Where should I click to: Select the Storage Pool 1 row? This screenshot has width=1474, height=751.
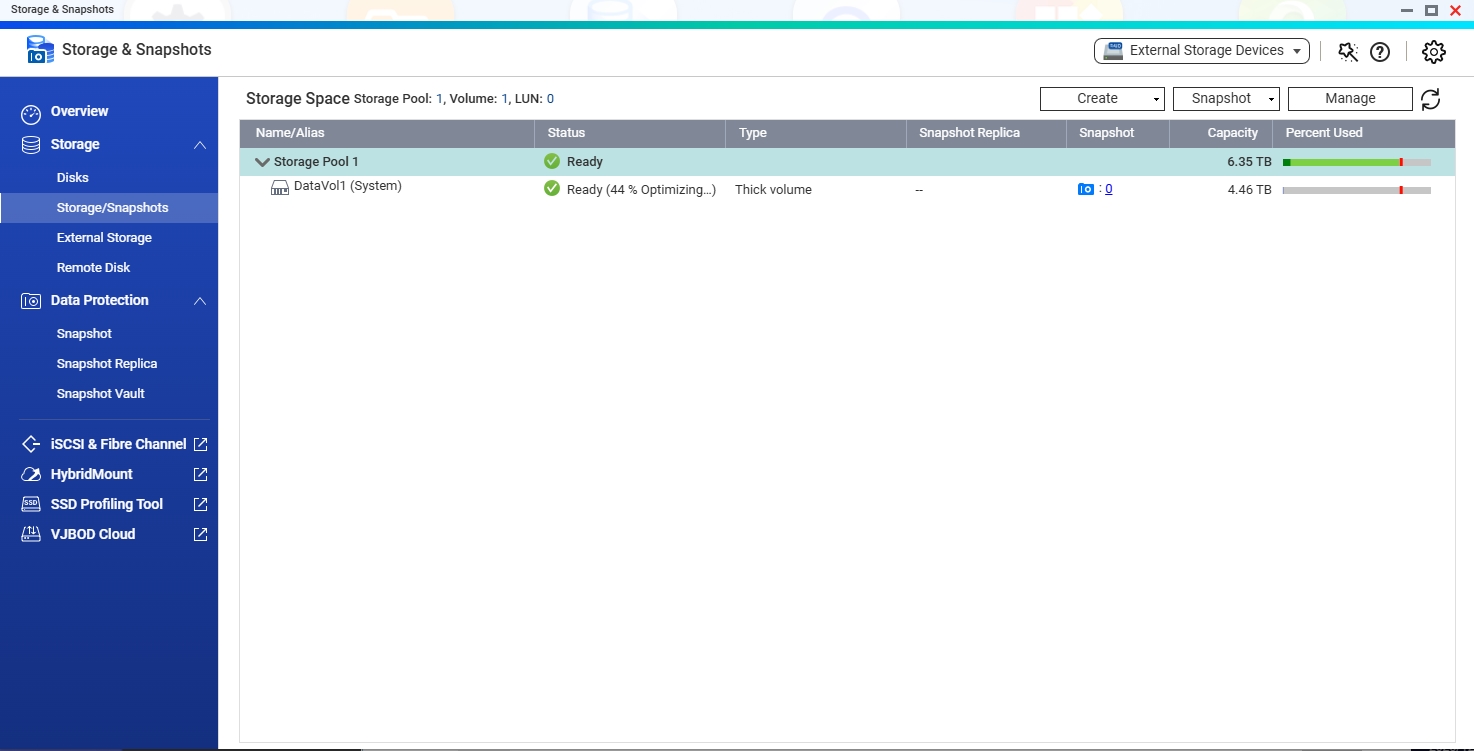pyautogui.click(x=847, y=162)
